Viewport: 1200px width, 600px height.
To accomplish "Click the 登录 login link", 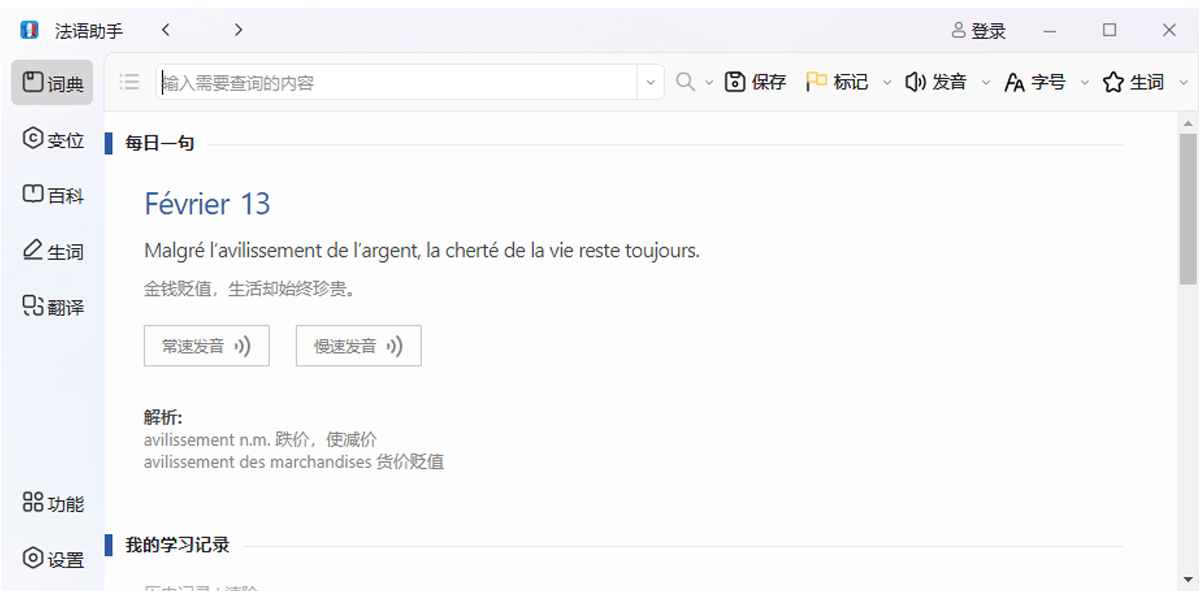I will click(x=979, y=31).
